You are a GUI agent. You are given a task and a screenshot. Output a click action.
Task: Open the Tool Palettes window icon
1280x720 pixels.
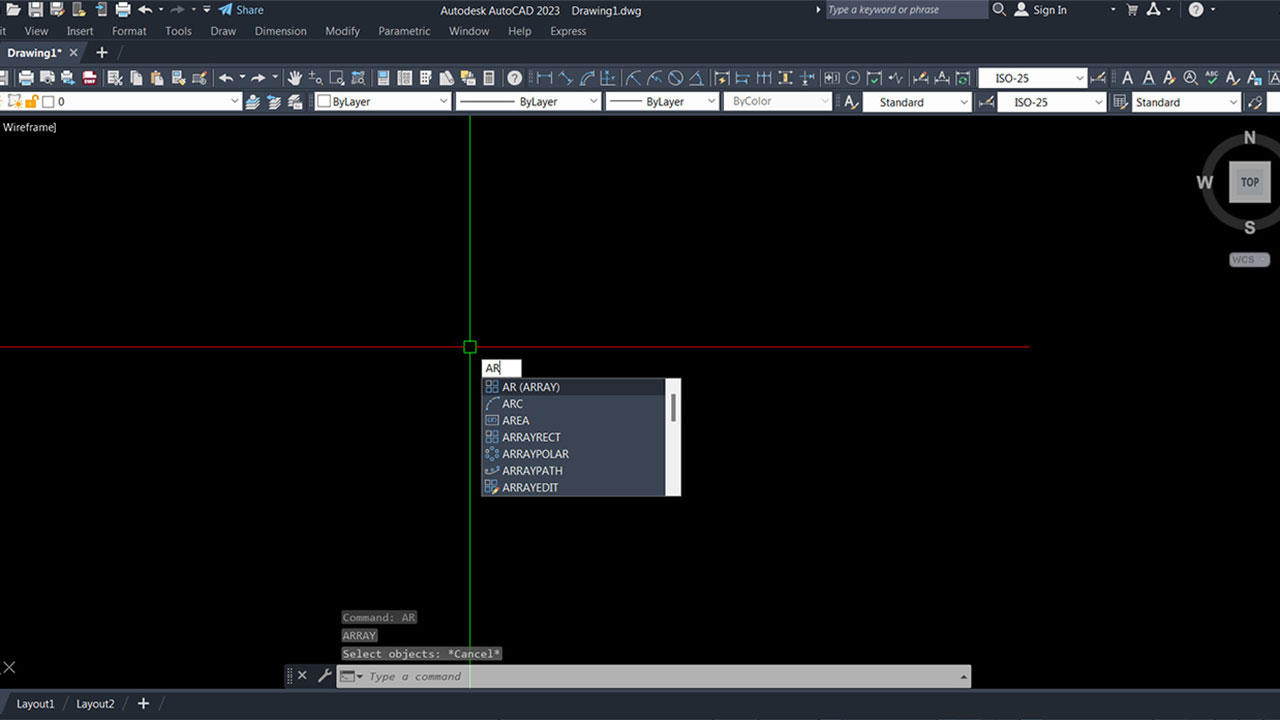click(x=425, y=78)
